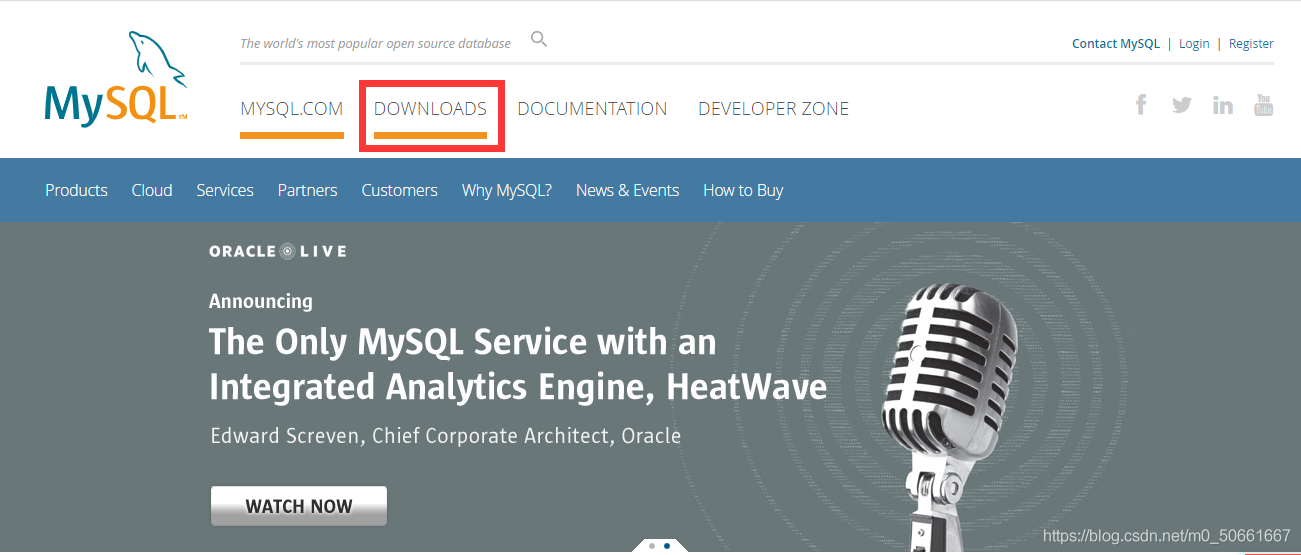Image resolution: width=1301 pixels, height=555 pixels.
Task: Open the Twitter bird icon
Action: [1182, 105]
